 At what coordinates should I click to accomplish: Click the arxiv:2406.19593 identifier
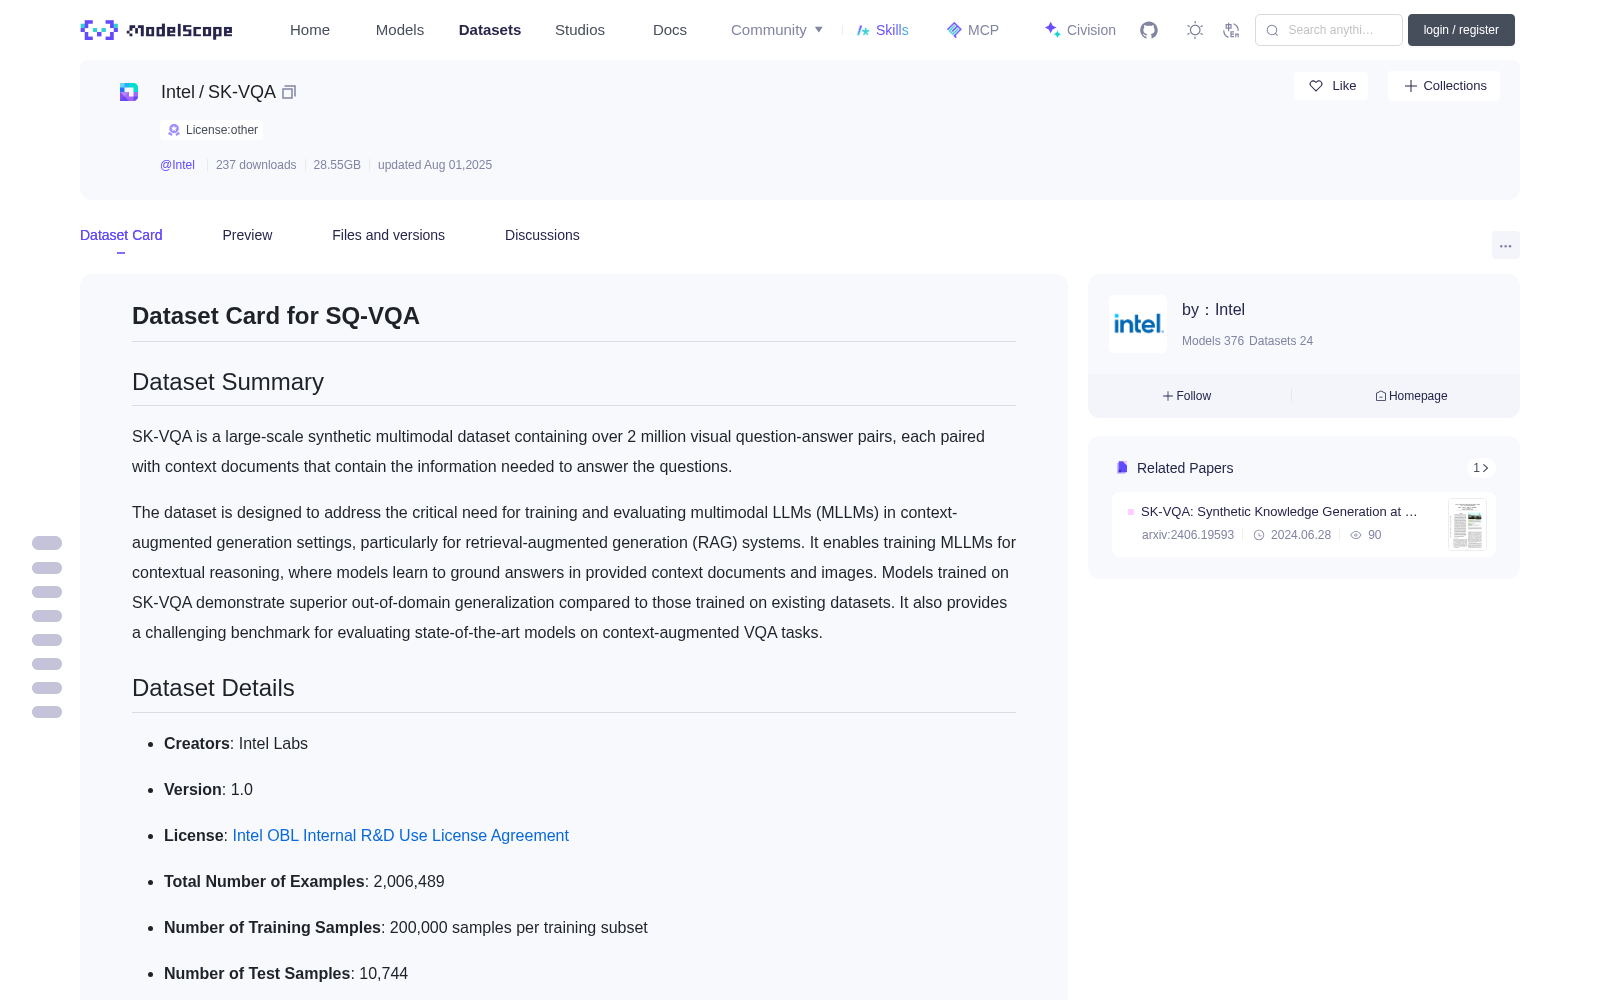1188,535
